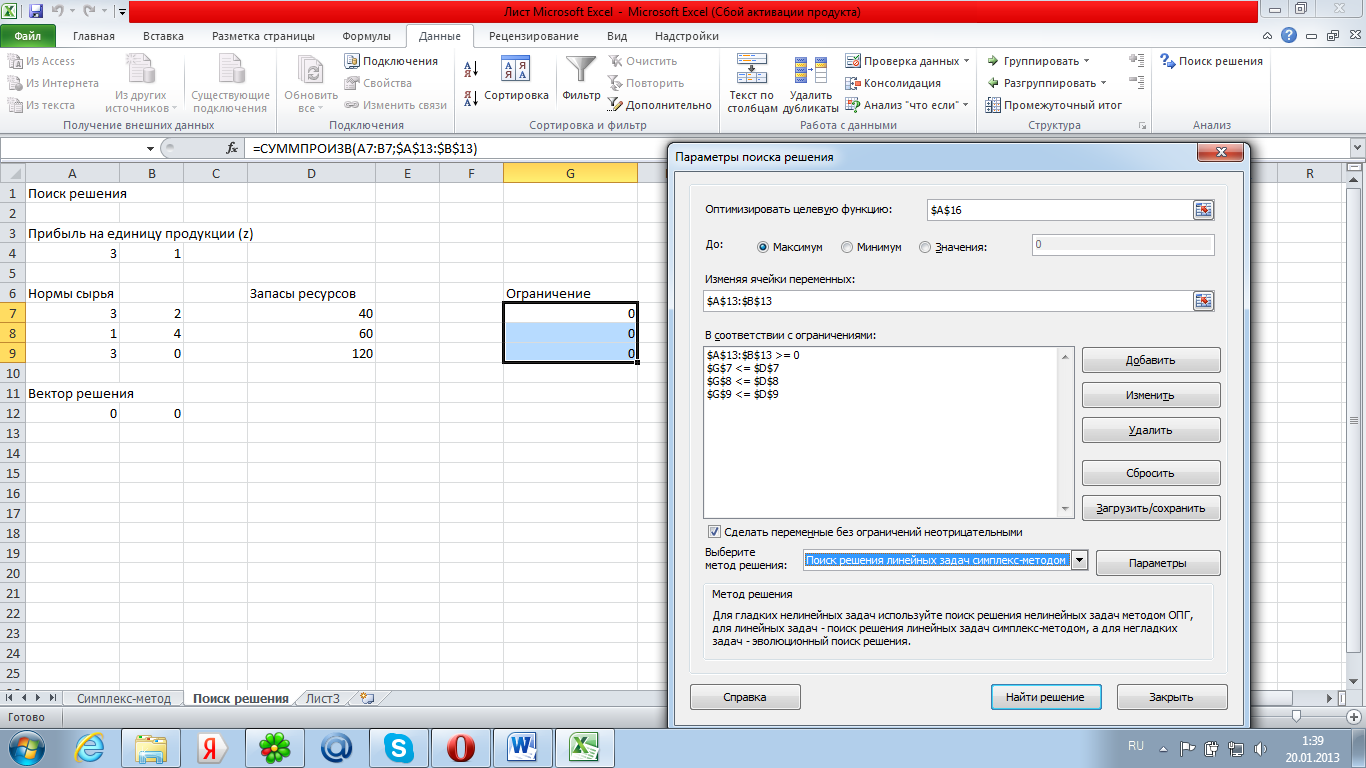Open the solving method dropdown
1366x768 pixels.
(1079, 561)
